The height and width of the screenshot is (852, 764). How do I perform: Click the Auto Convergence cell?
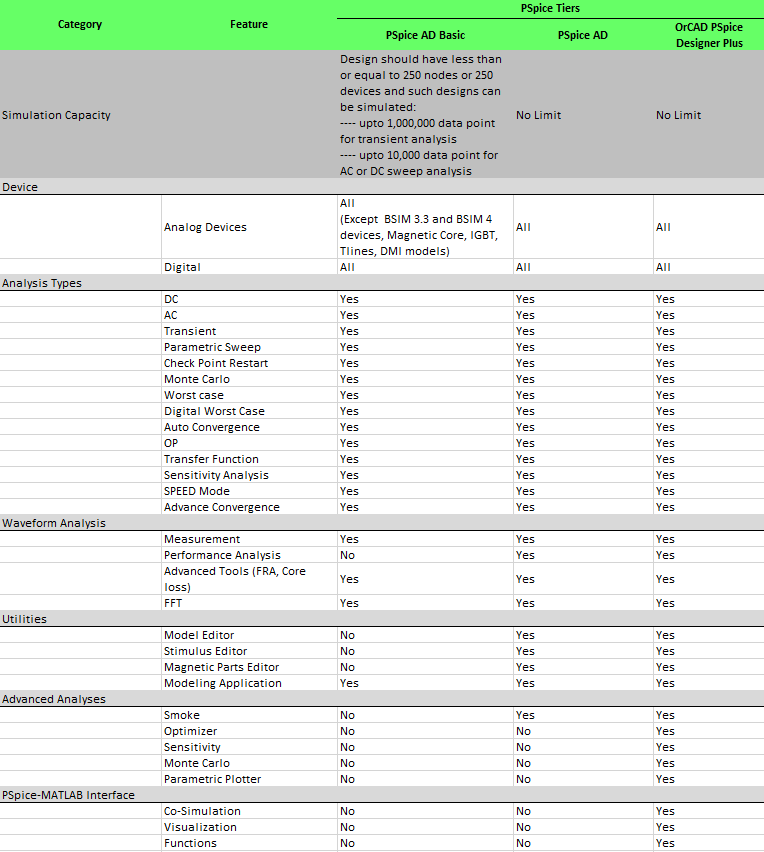coord(249,427)
